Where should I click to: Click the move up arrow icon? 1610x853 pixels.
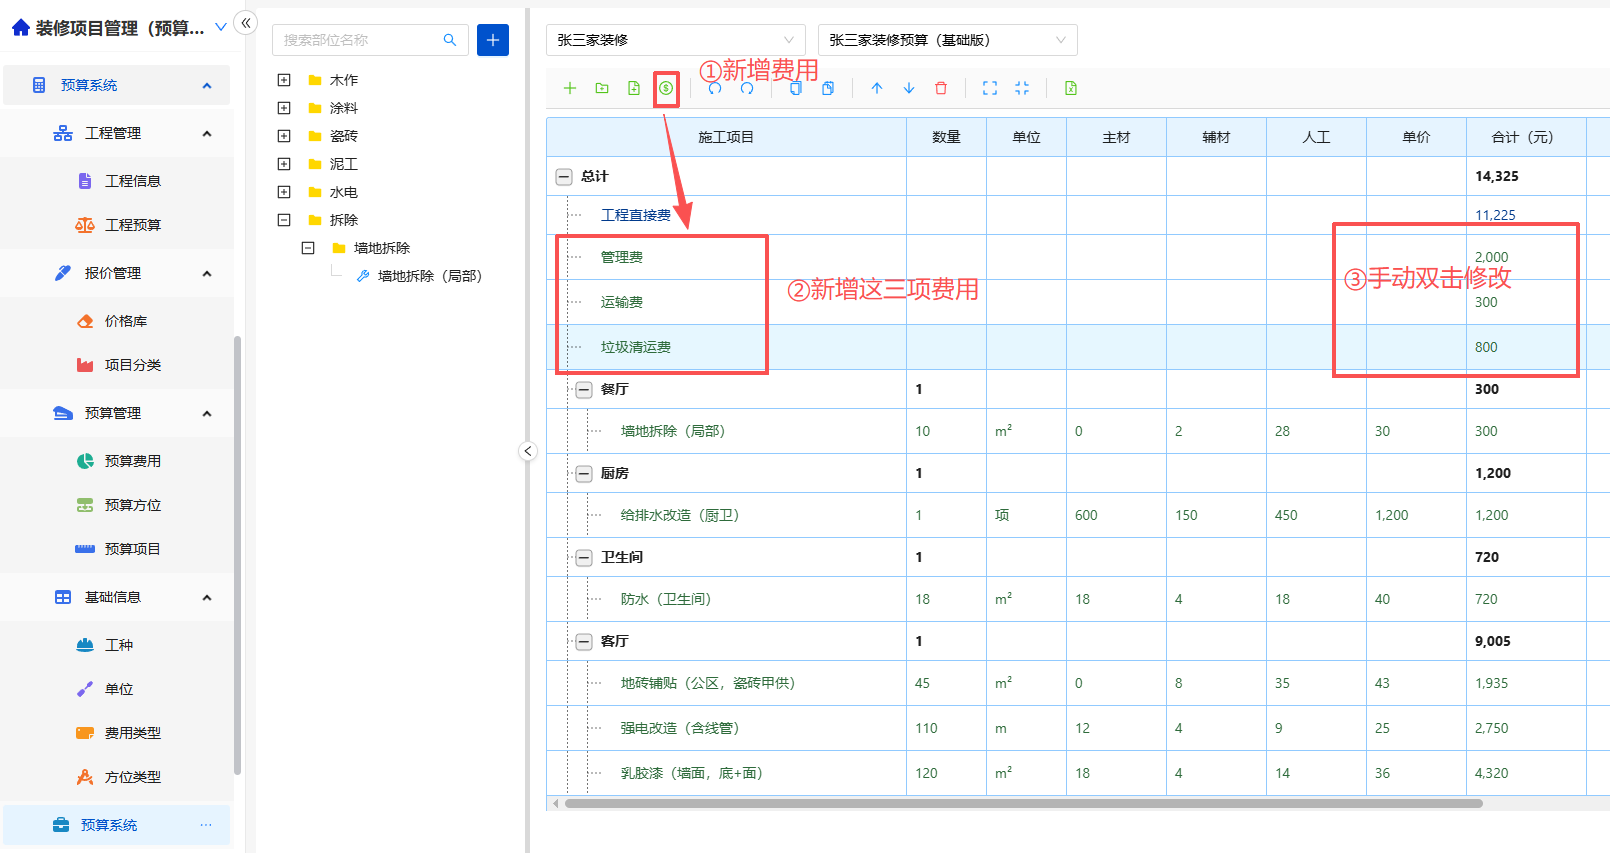coord(877,88)
